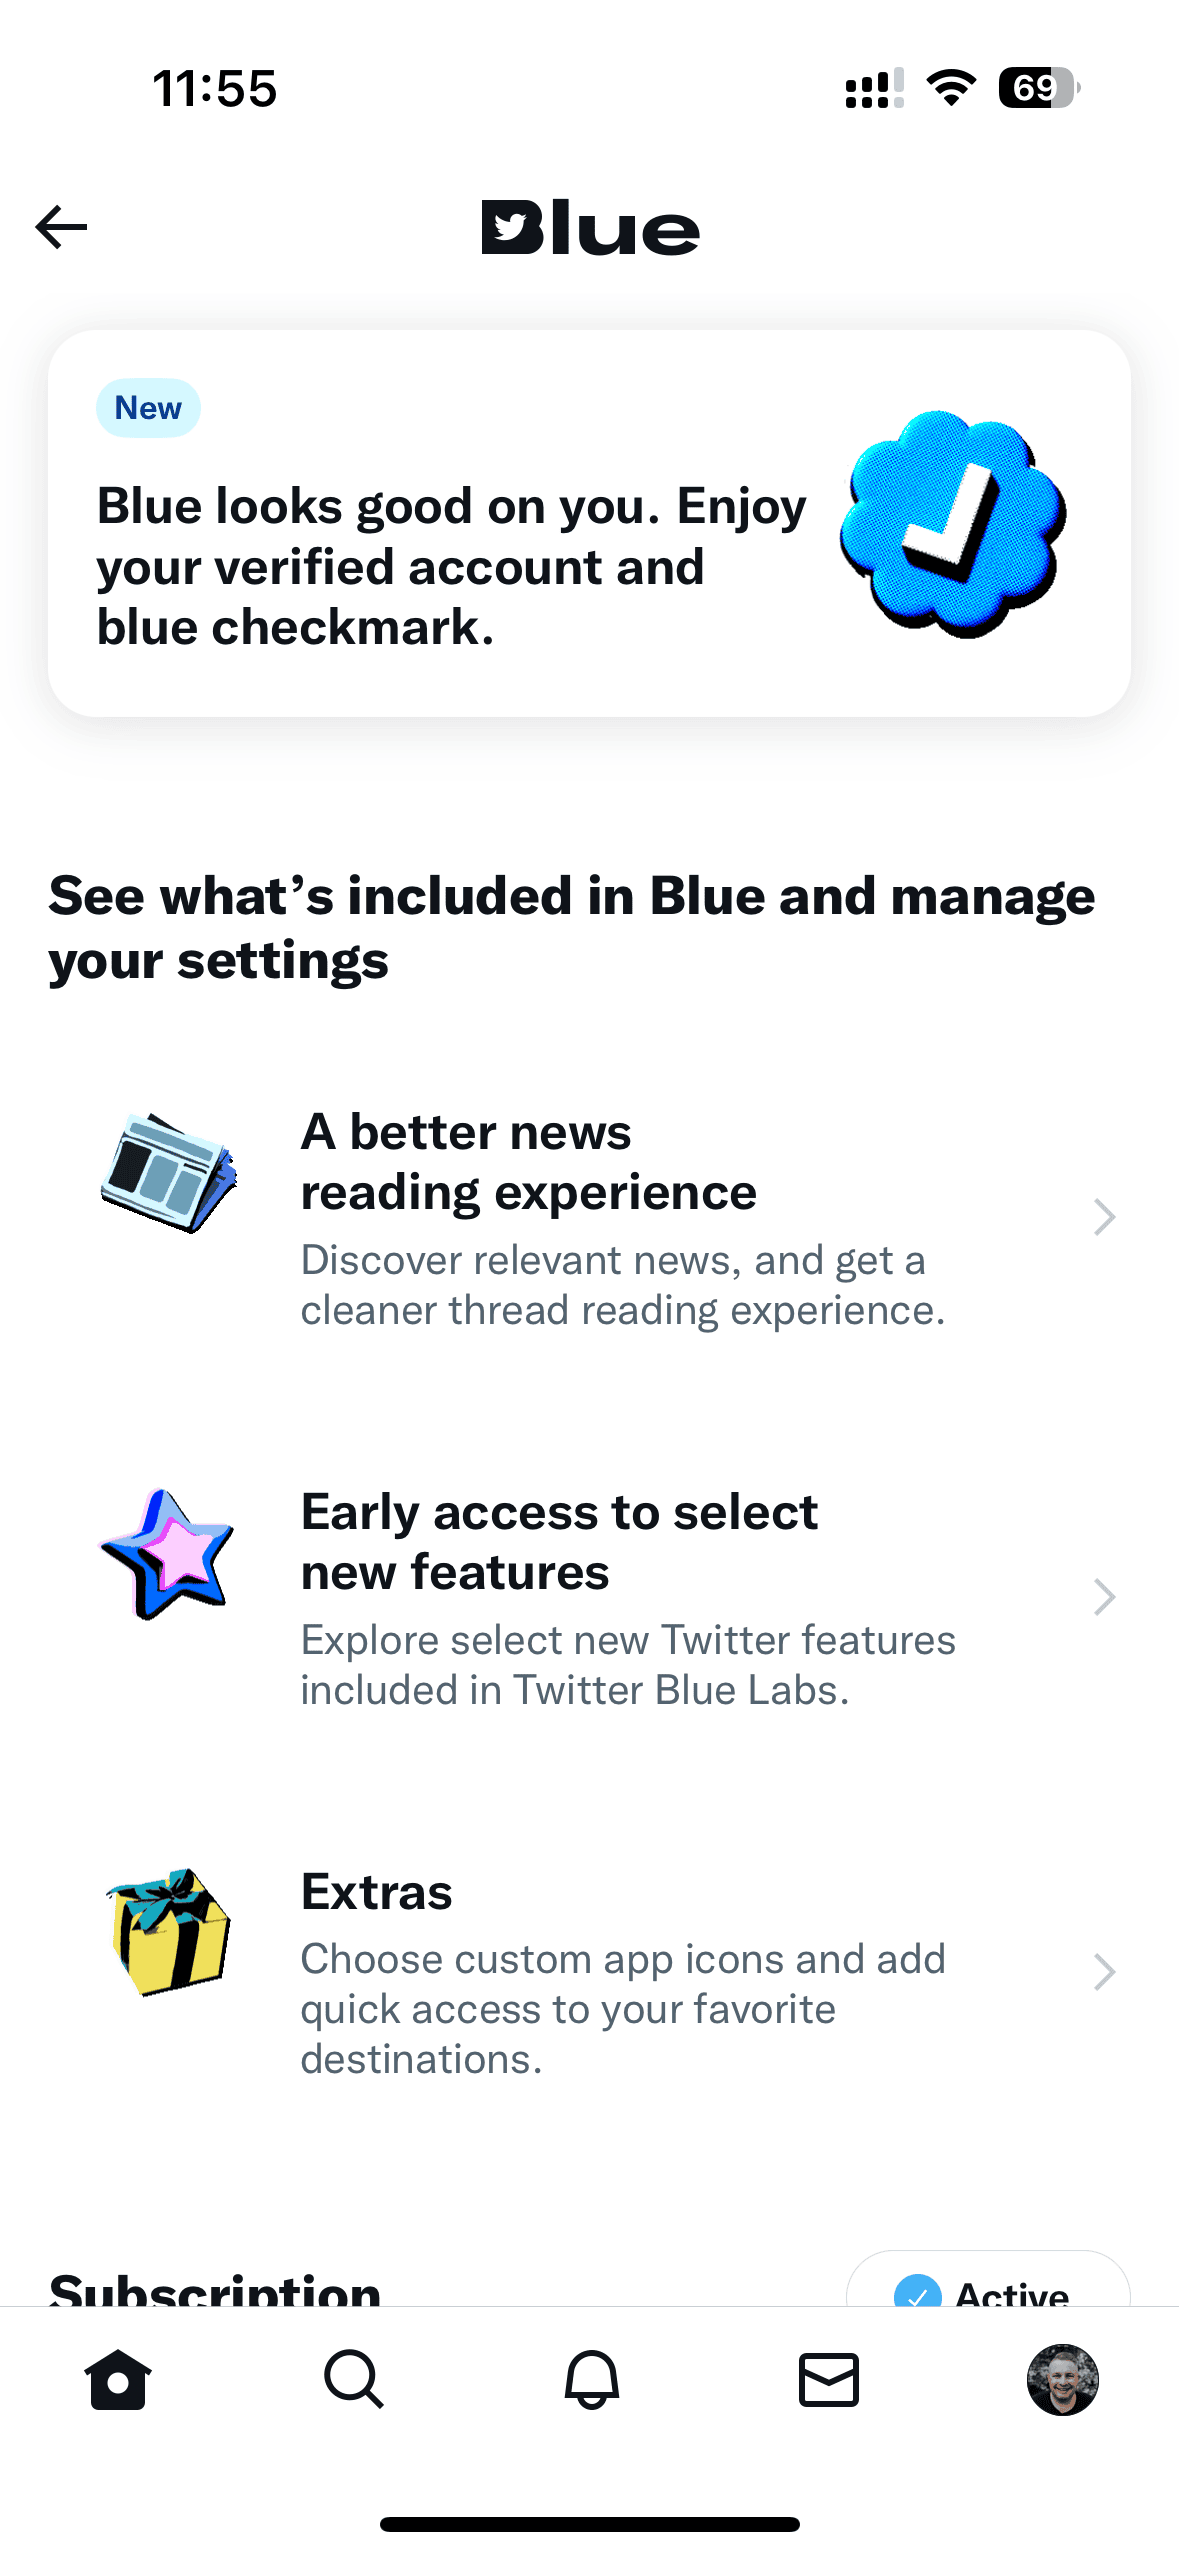Tap the profile avatar thumbnail
This screenshot has width=1179, height=2556.
click(x=1062, y=2379)
